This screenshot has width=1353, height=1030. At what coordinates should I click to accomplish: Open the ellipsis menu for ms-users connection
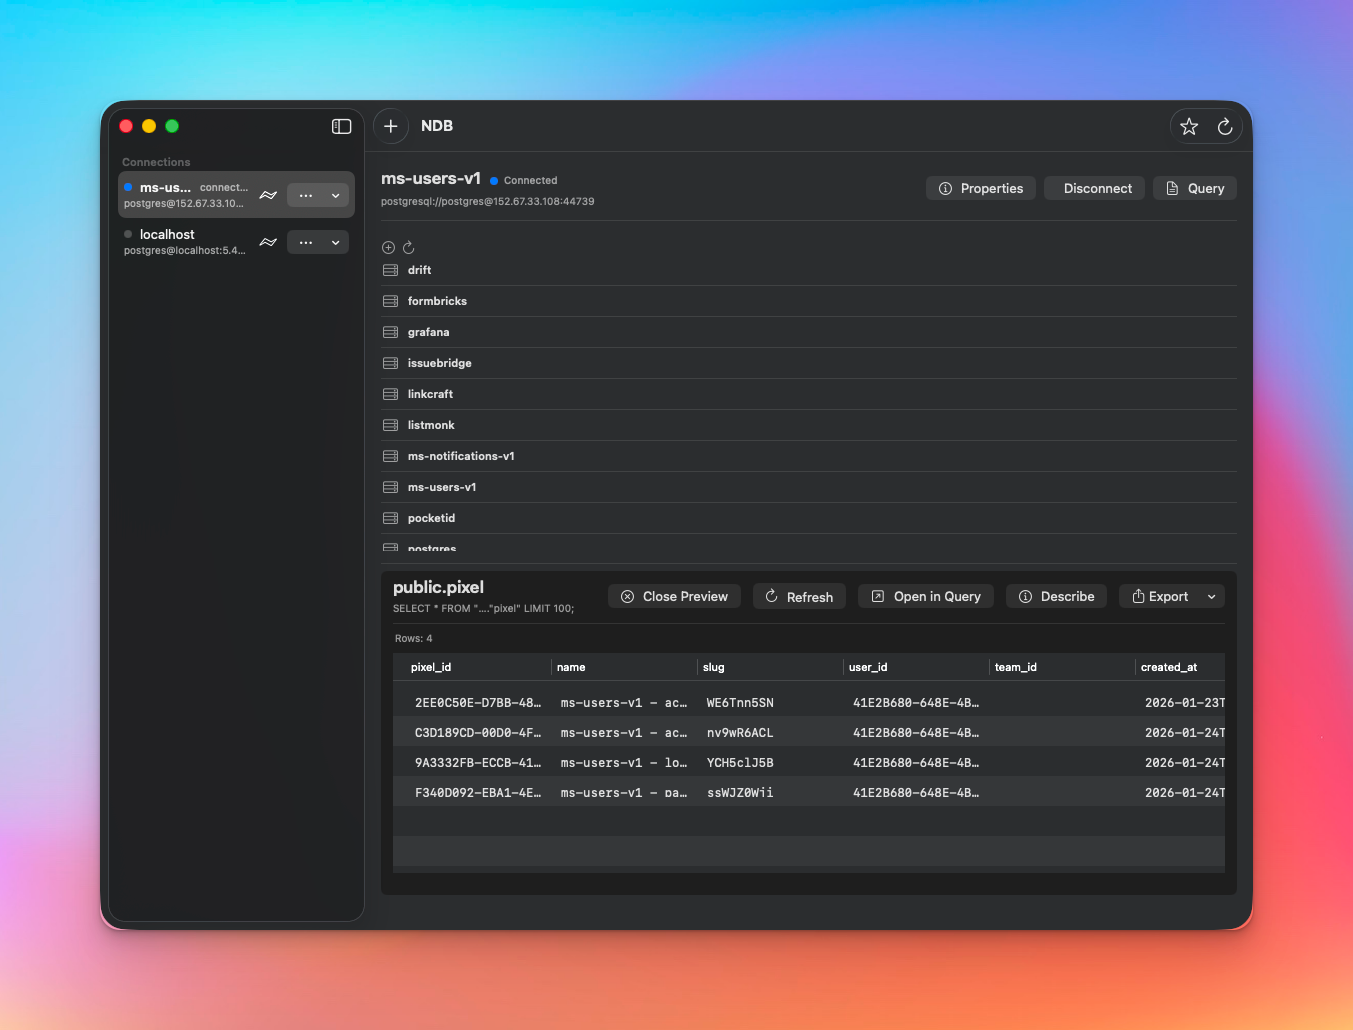(305, 195)
